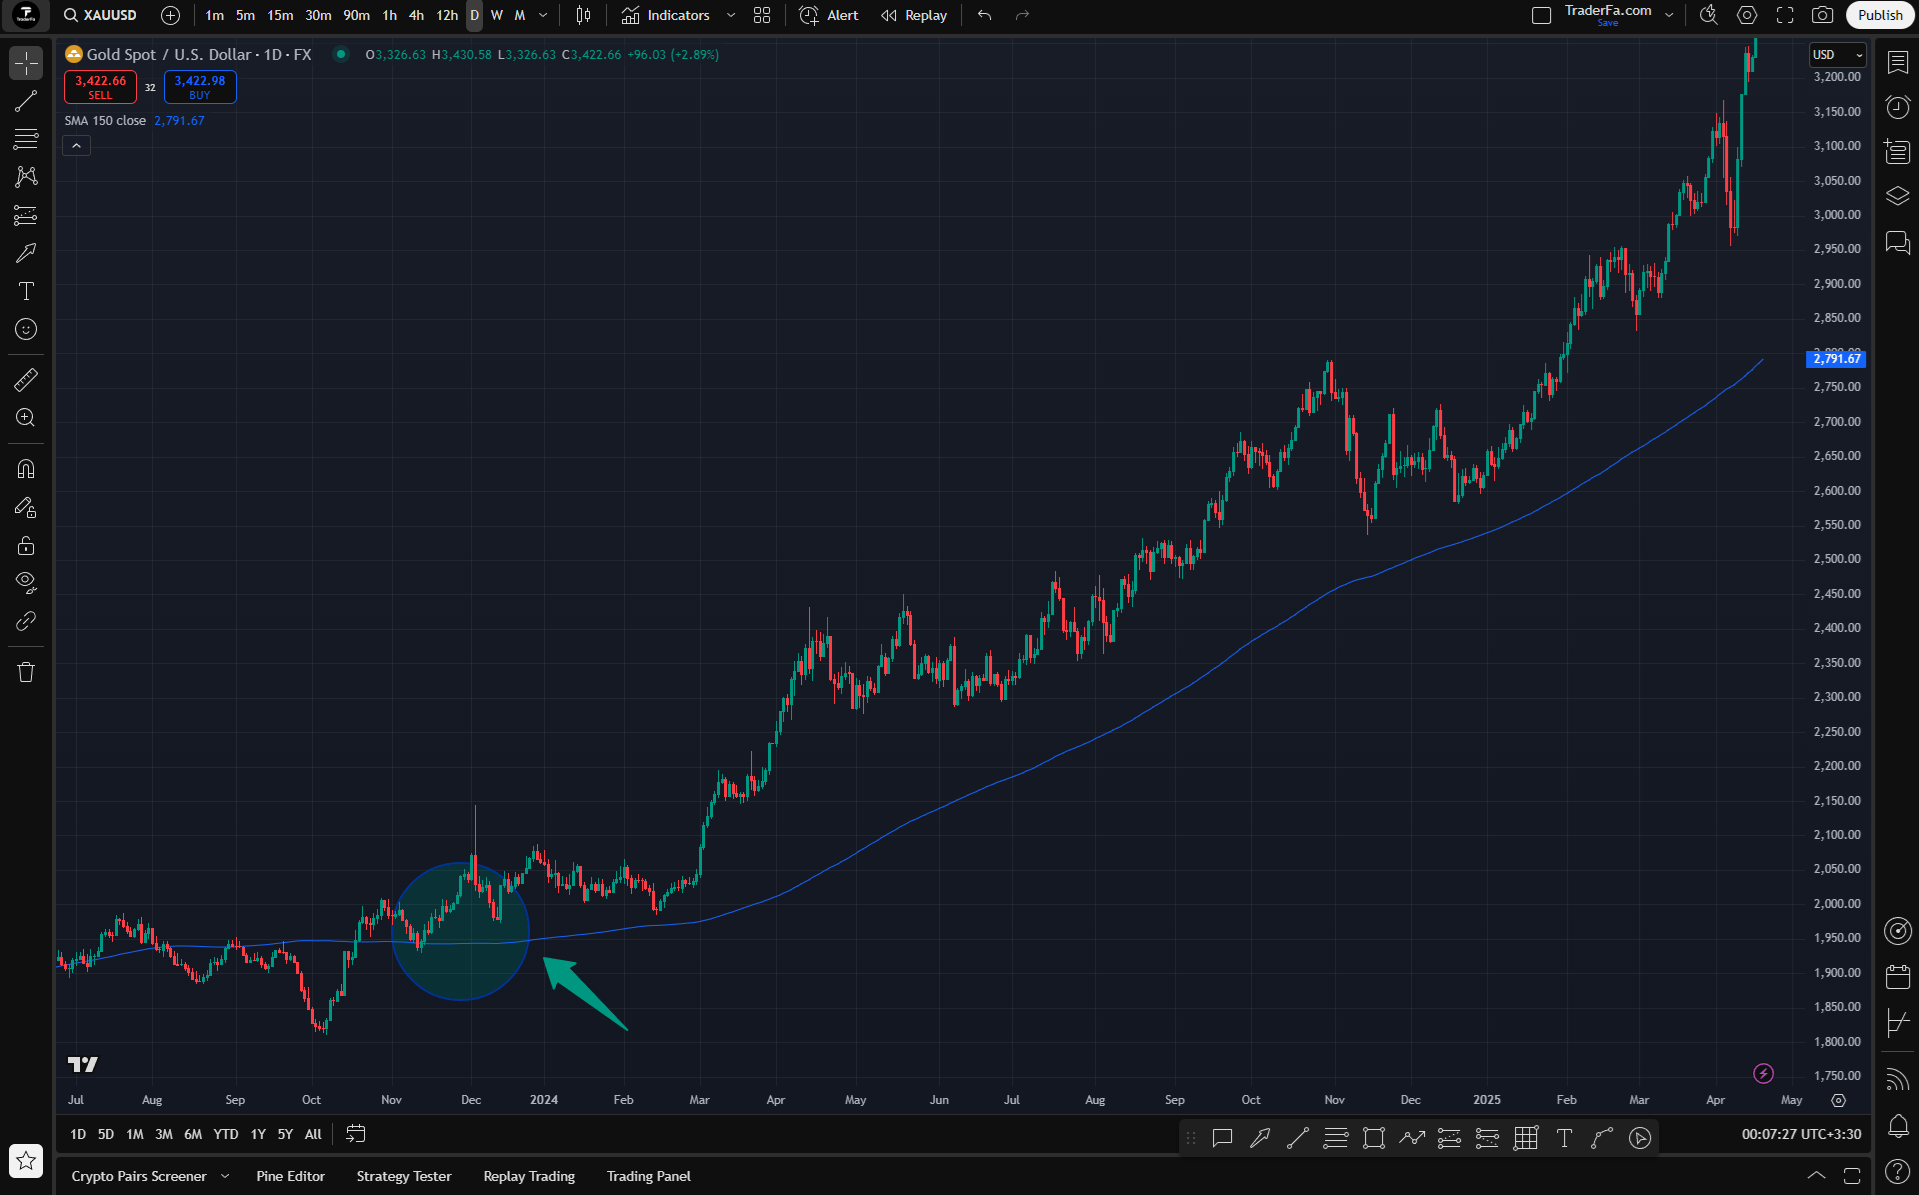Open the Trading Panel tab
This screenshot has width=1919, height=1195.
click(x=648, y=1176)
